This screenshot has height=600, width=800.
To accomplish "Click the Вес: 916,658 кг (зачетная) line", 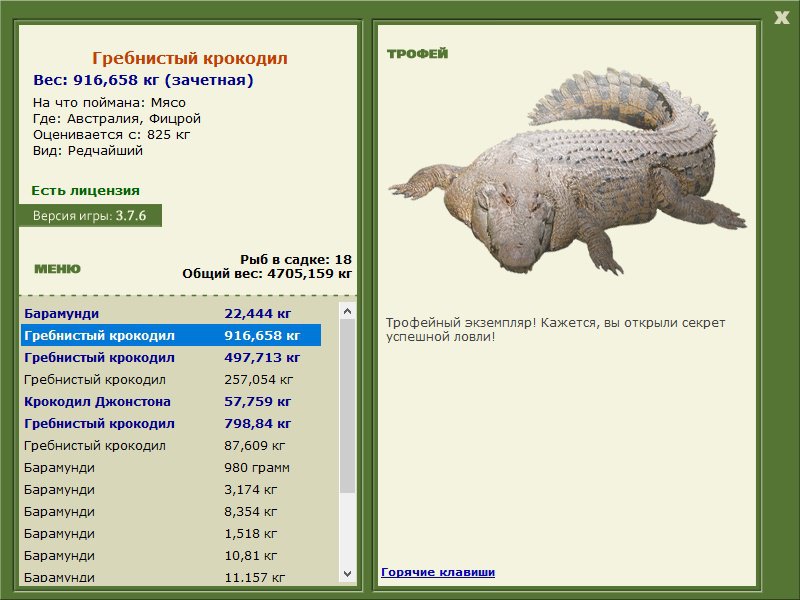I will (x=143, y=80).
